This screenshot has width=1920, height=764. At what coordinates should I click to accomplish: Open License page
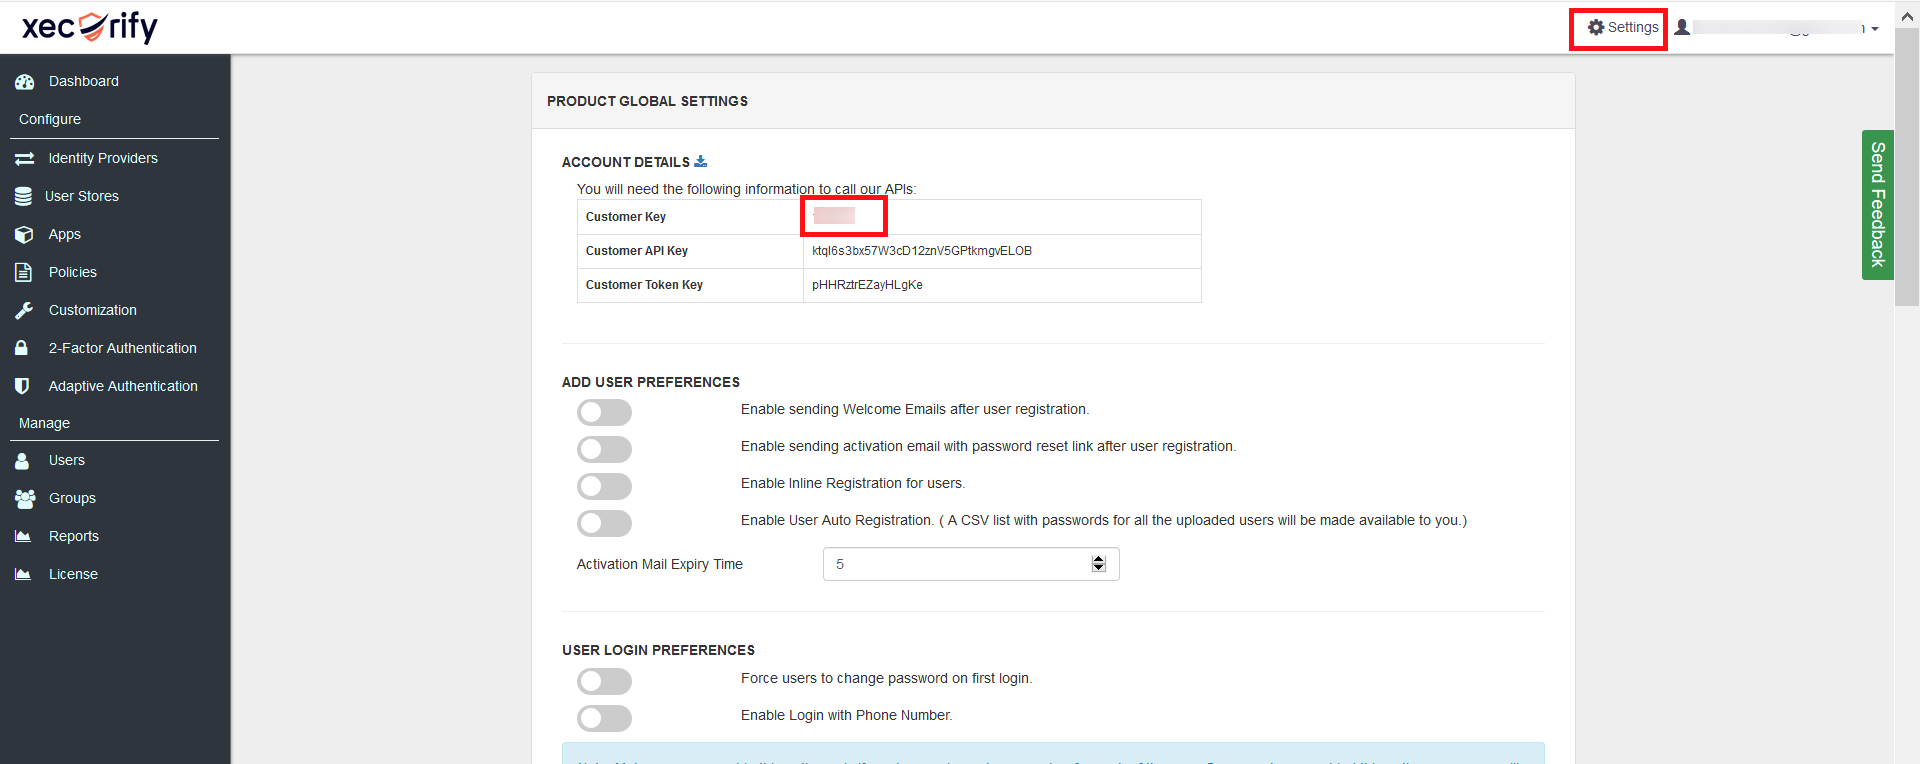[73, 574]
